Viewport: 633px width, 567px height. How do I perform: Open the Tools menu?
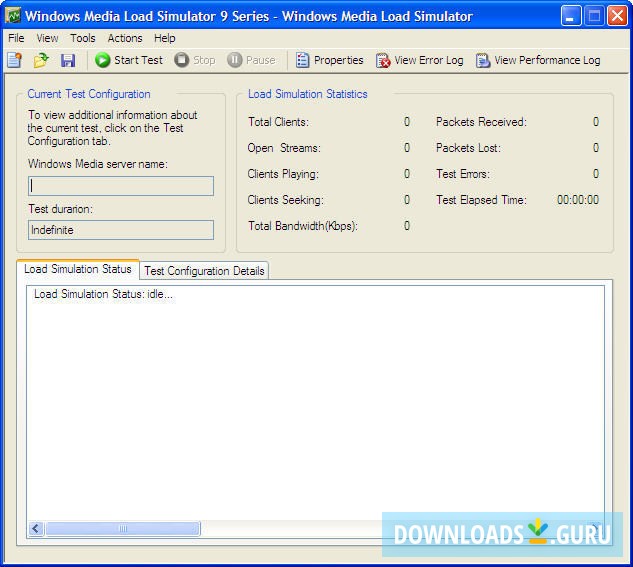click(83, 38)
